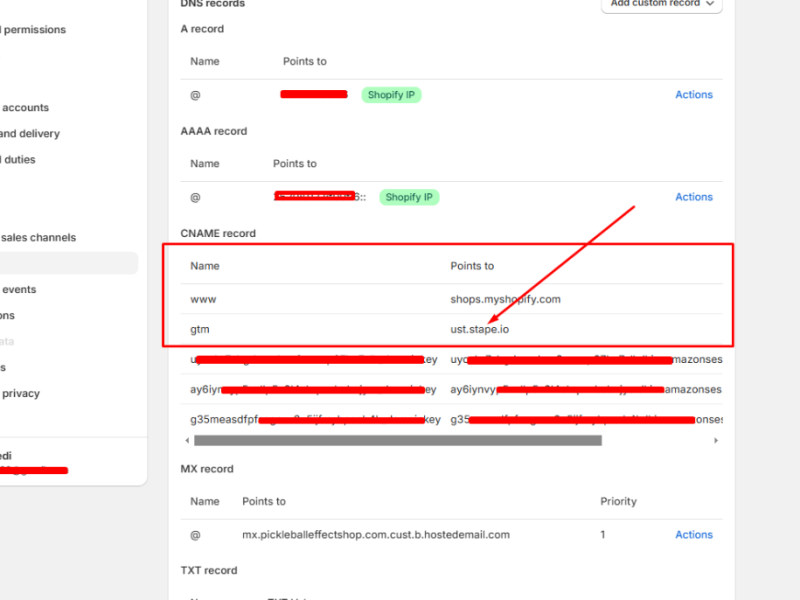Click the Points to header in CNAME table
The width and height of the screenshot is (800, 600).
[472, 266]
